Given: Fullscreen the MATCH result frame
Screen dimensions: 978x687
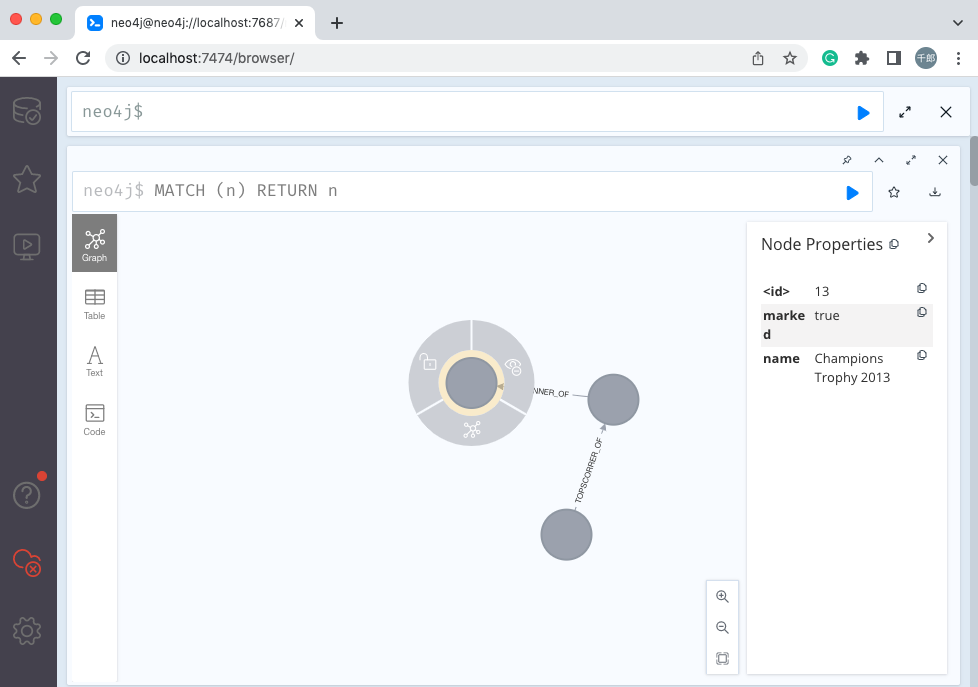Looking at the screenshot, I should pyautogui.click(x=911, y=160).
